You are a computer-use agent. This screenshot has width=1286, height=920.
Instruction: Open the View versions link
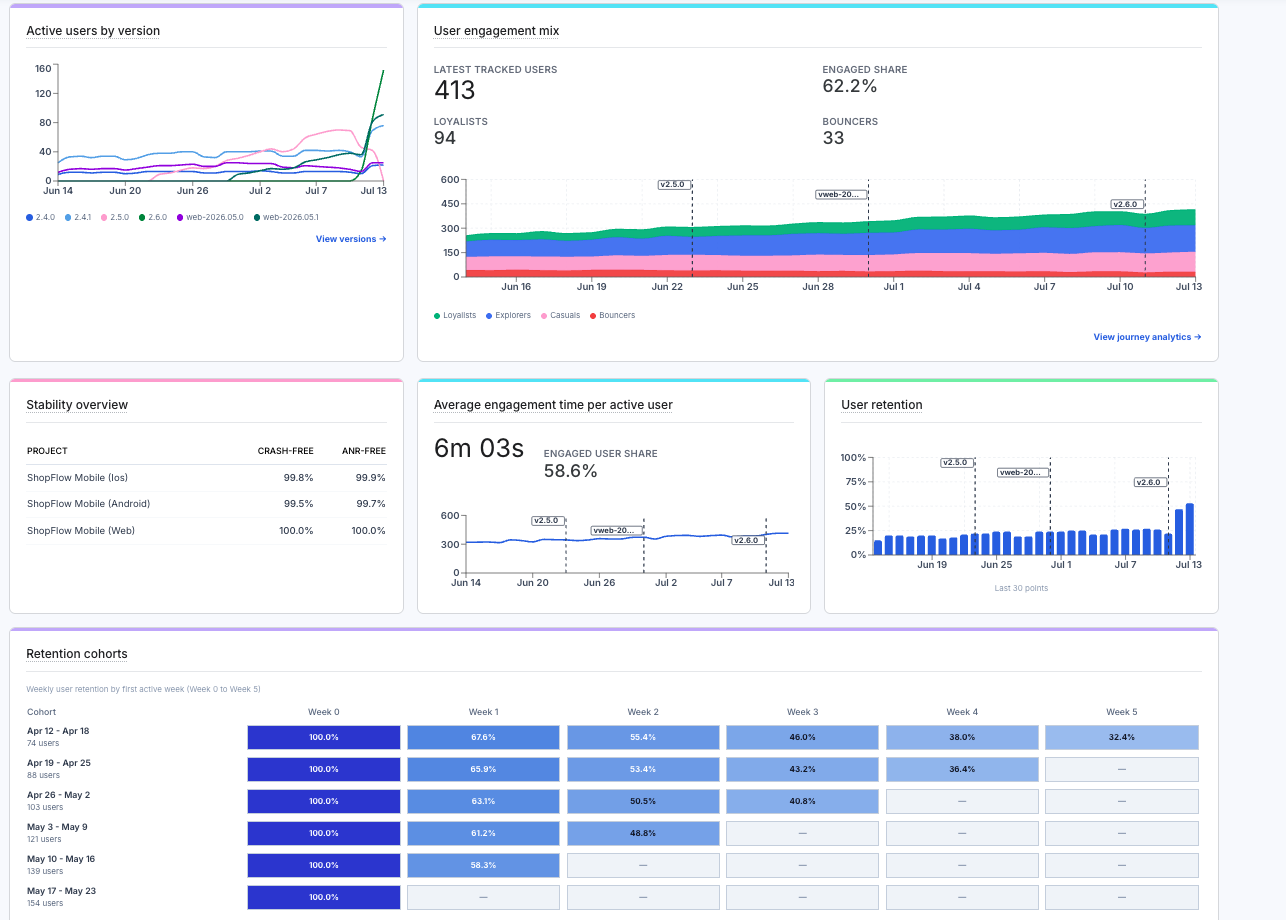click(351, 239)
